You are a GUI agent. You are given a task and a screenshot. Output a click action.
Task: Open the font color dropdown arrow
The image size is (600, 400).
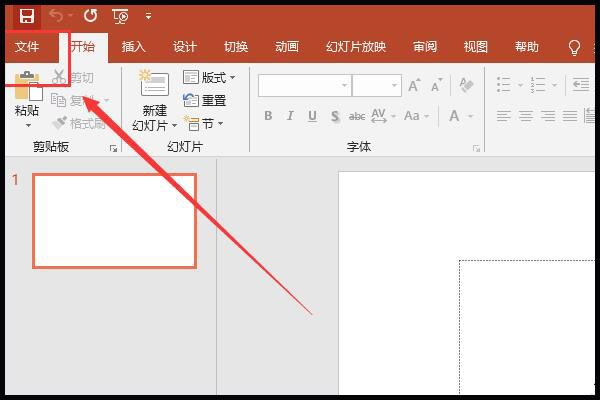471,116
